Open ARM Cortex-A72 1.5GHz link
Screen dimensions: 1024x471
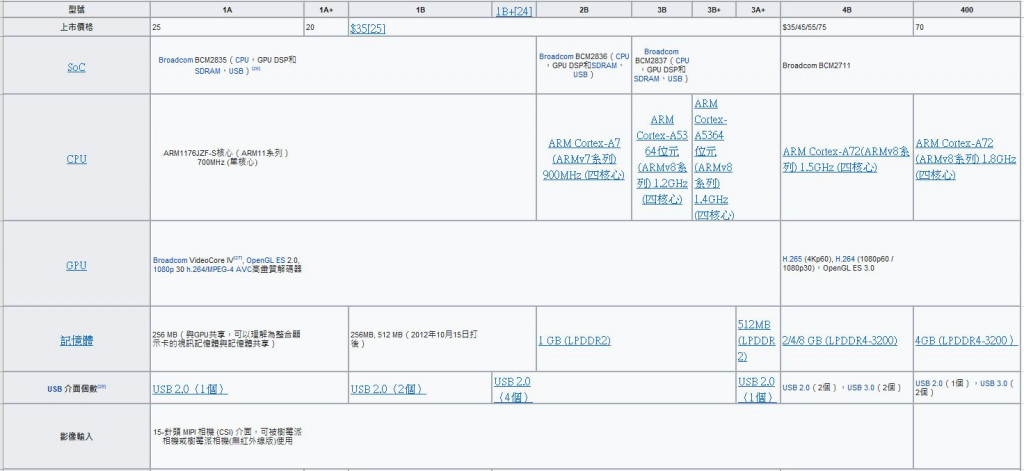(x=846, y=159)
